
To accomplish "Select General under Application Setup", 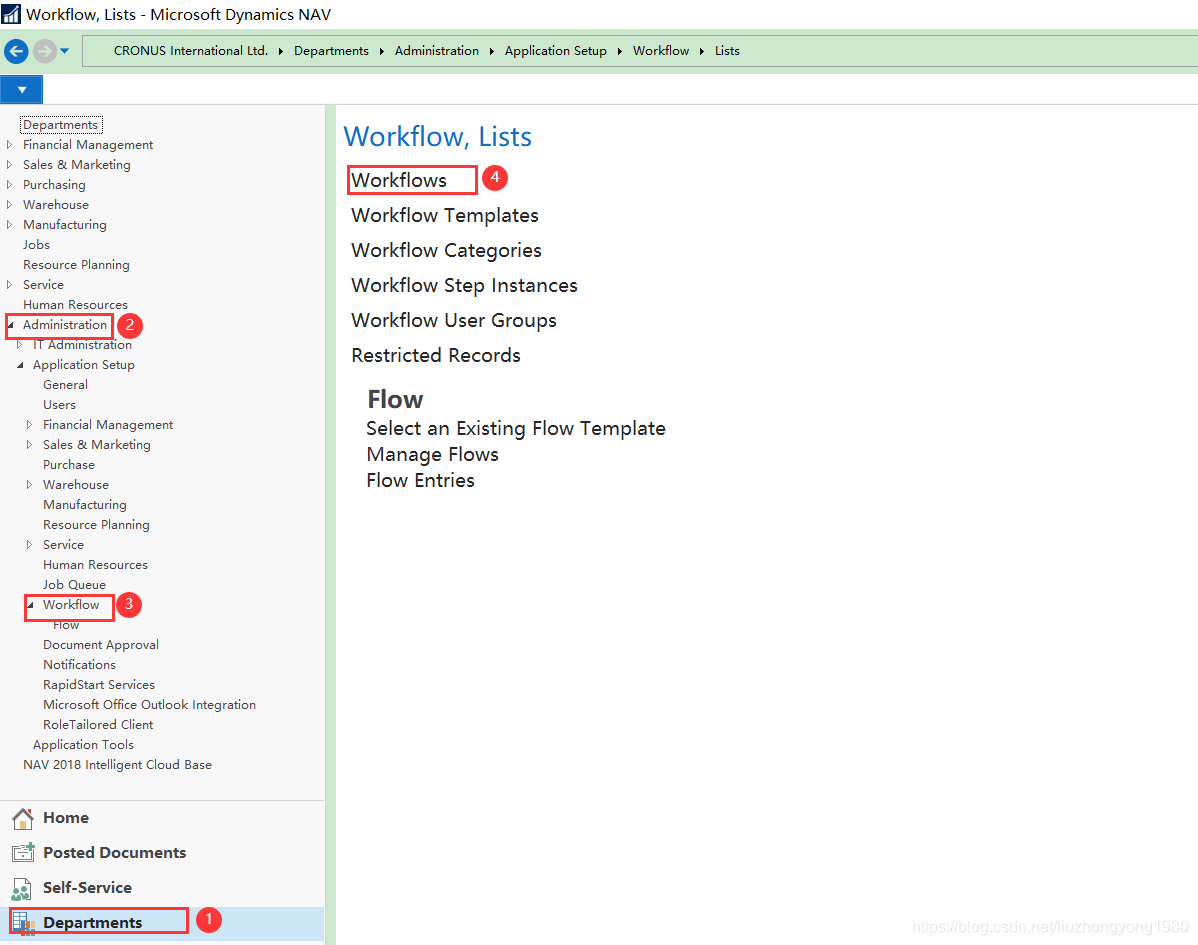I will (65, 384).
